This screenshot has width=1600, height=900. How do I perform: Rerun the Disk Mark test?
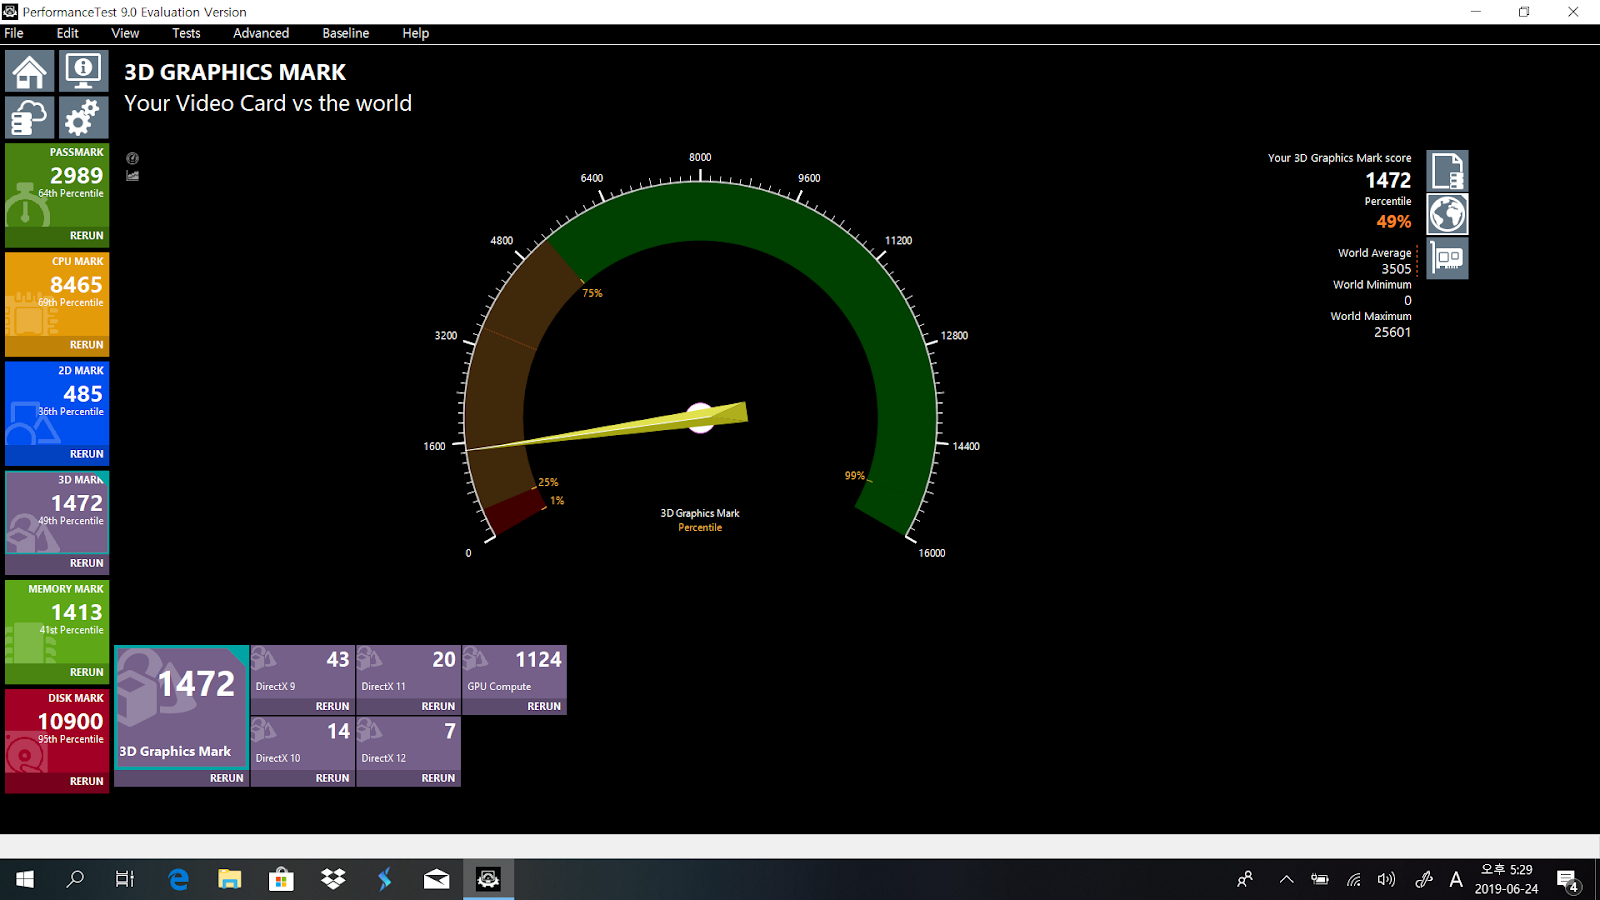[87, 781]
